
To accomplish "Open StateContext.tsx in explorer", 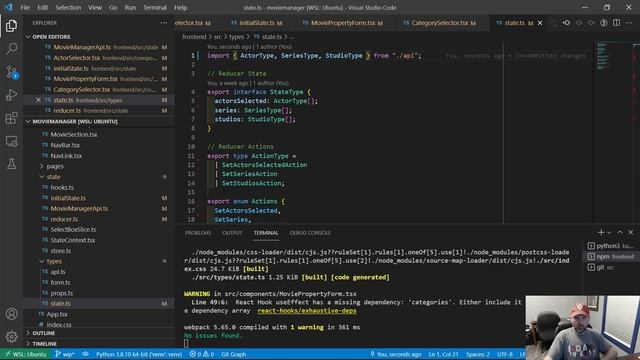I will (73, 240).
